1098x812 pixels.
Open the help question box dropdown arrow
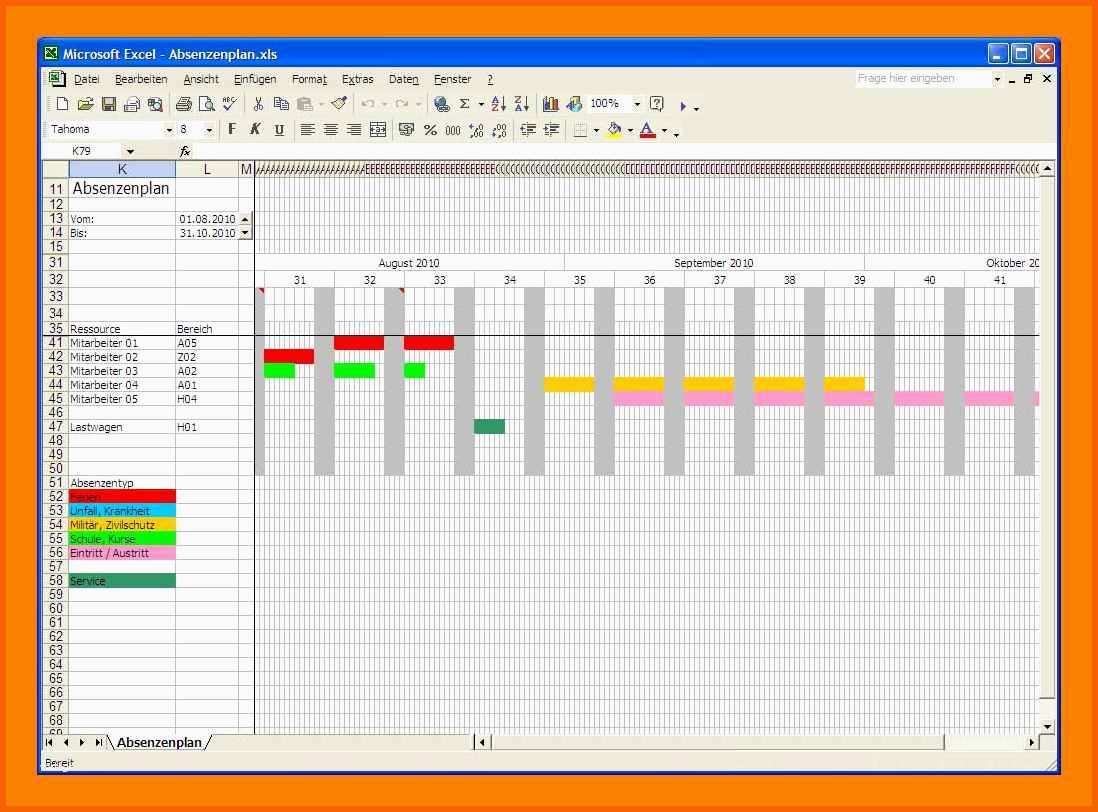(x=997, y=79)
